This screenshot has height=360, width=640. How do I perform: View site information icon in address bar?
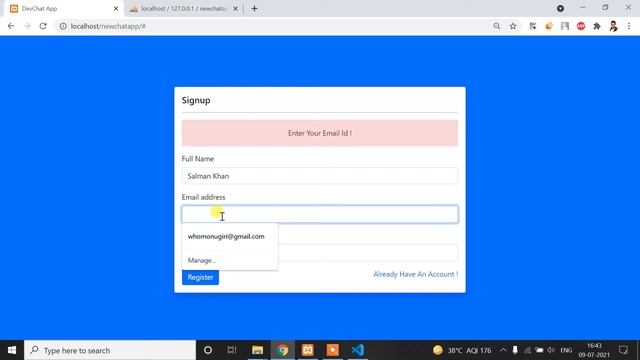click(x=63, y=26)
